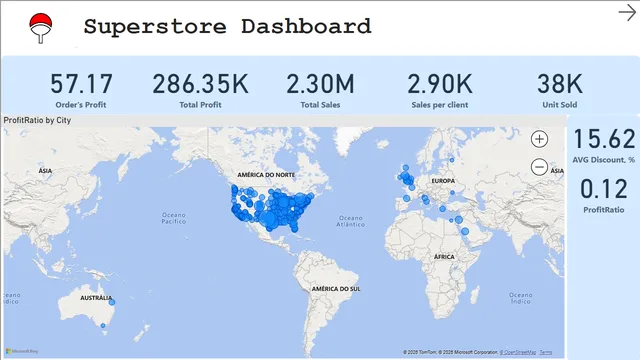Click the AUSTRÁLIA map label

pos(96,298)
